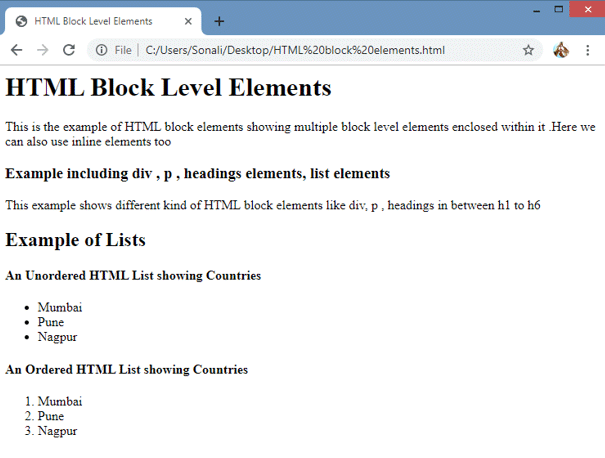Image resolution: width=605 pixels, height=458 pixels.
Task: Open a new tab with plus button
Action: 219,21
